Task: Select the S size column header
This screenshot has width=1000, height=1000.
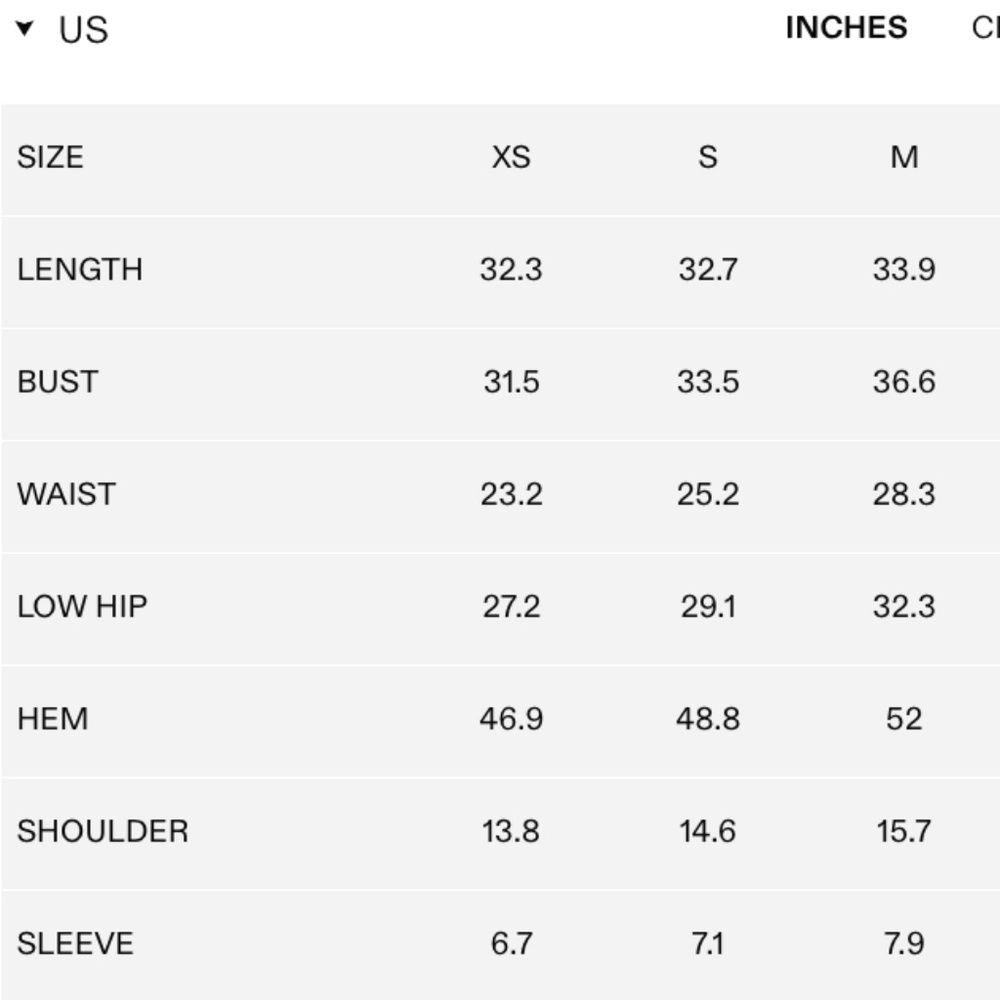Action: tap(708, 157)
